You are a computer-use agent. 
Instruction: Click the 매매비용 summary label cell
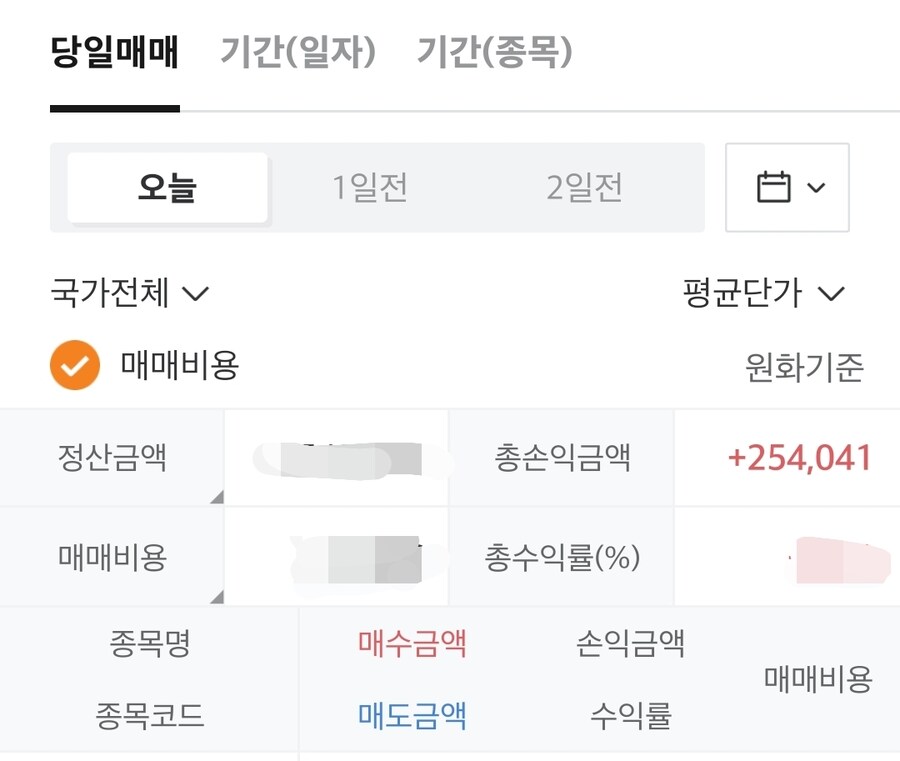112,557
